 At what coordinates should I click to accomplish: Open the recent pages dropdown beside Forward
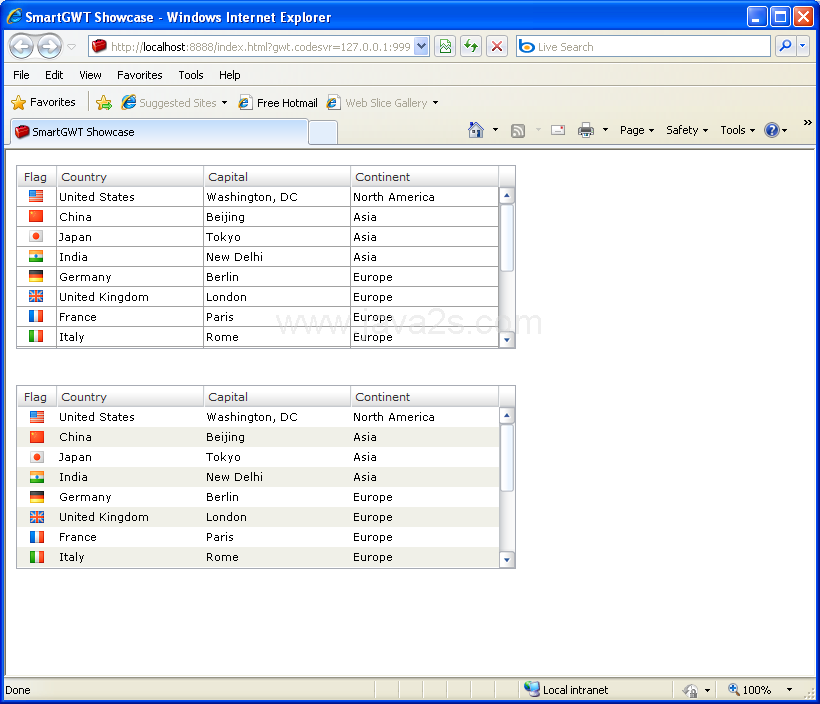(72, 47)
